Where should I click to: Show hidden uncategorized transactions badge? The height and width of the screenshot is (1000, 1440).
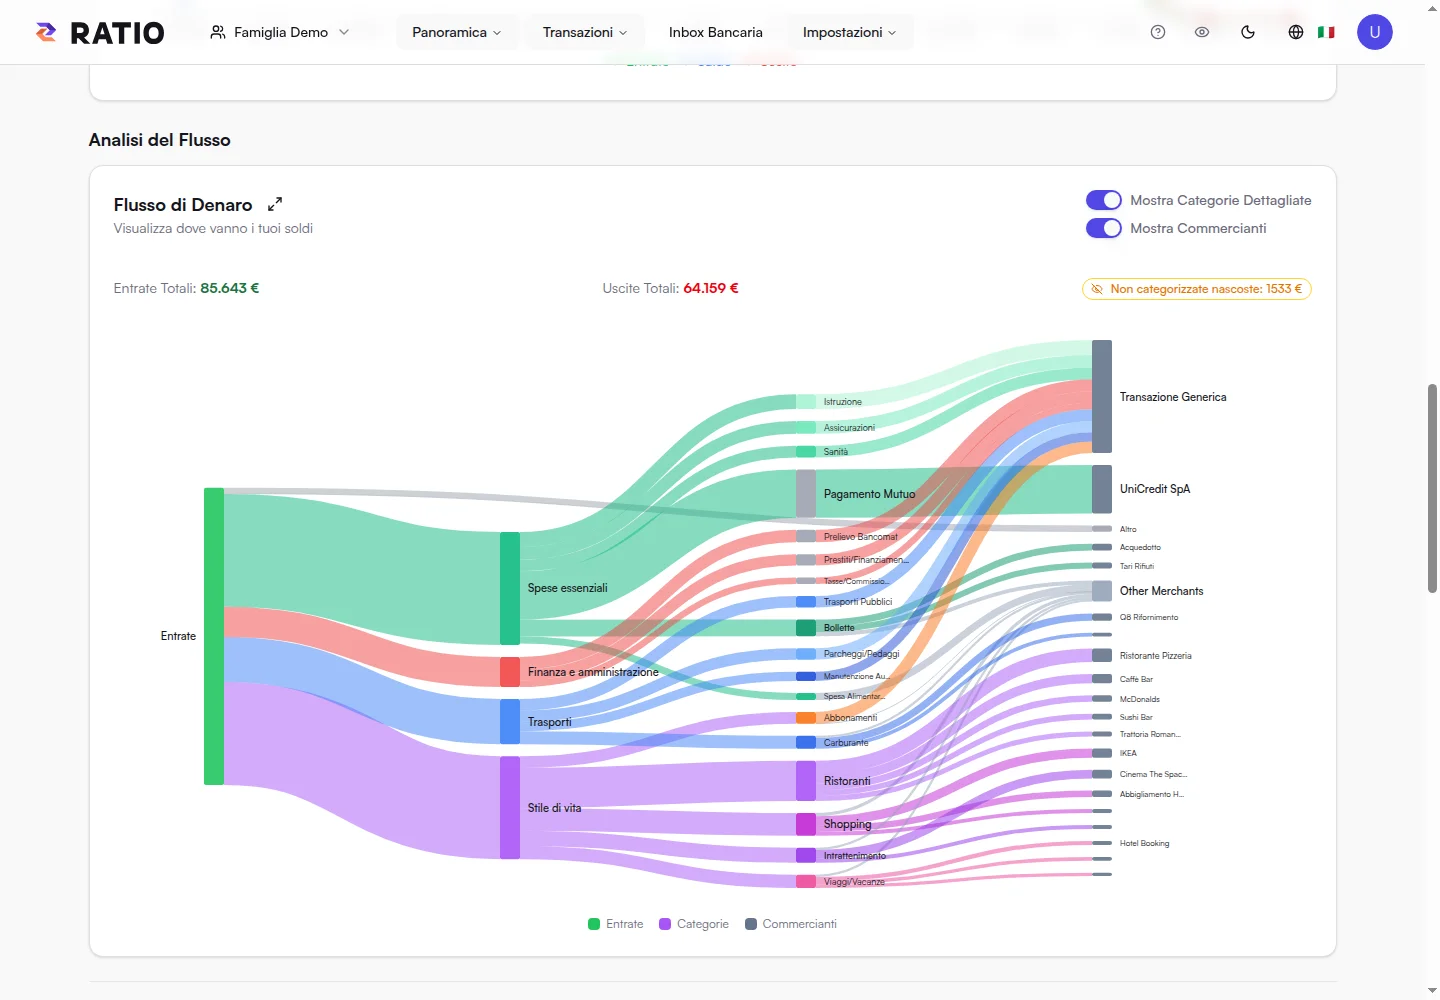[x=1196, y=289]
